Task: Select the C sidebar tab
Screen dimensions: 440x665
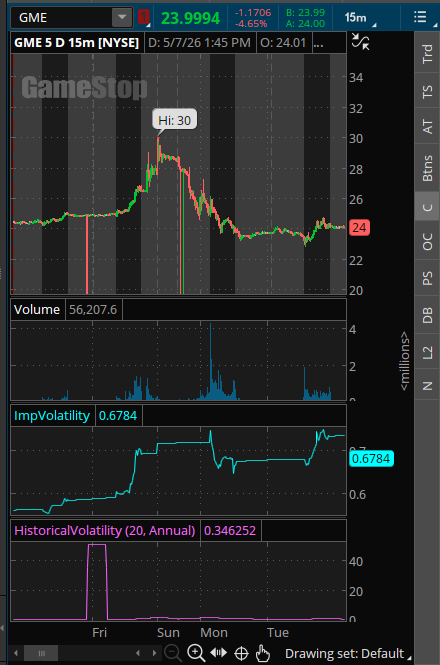Action: pos(427,207)
